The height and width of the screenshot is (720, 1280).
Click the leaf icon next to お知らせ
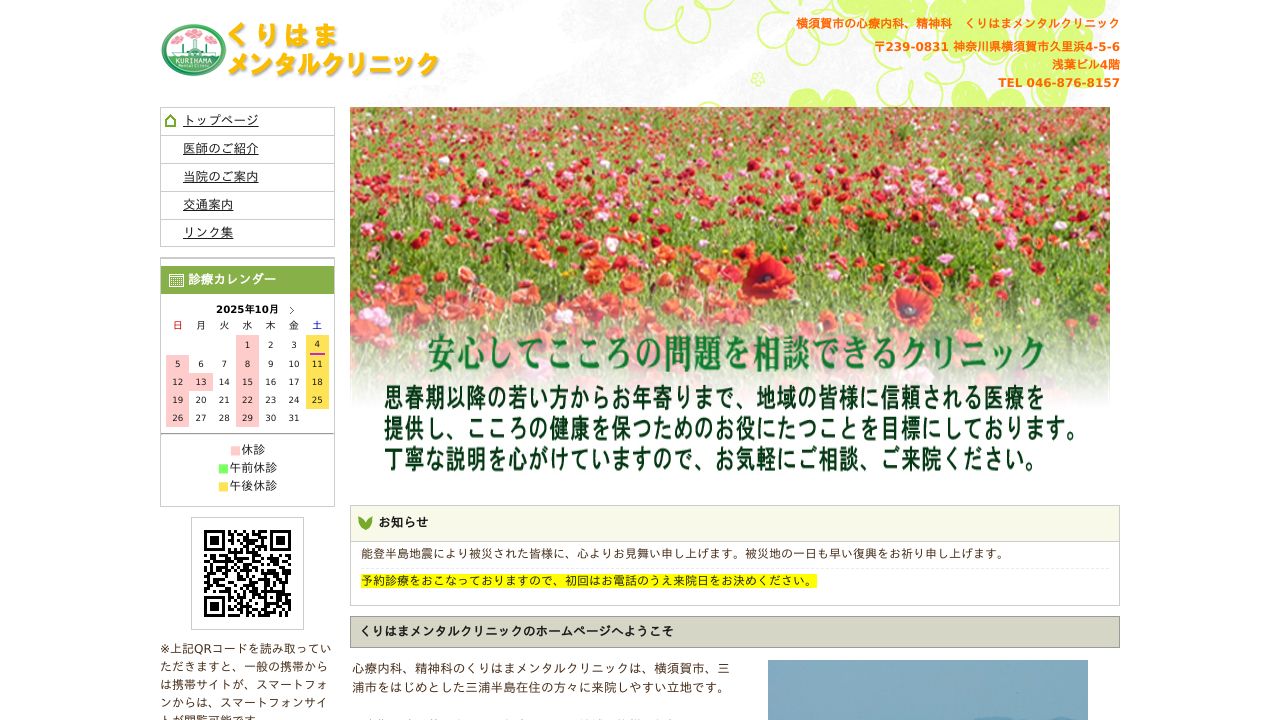pos(365,523)
